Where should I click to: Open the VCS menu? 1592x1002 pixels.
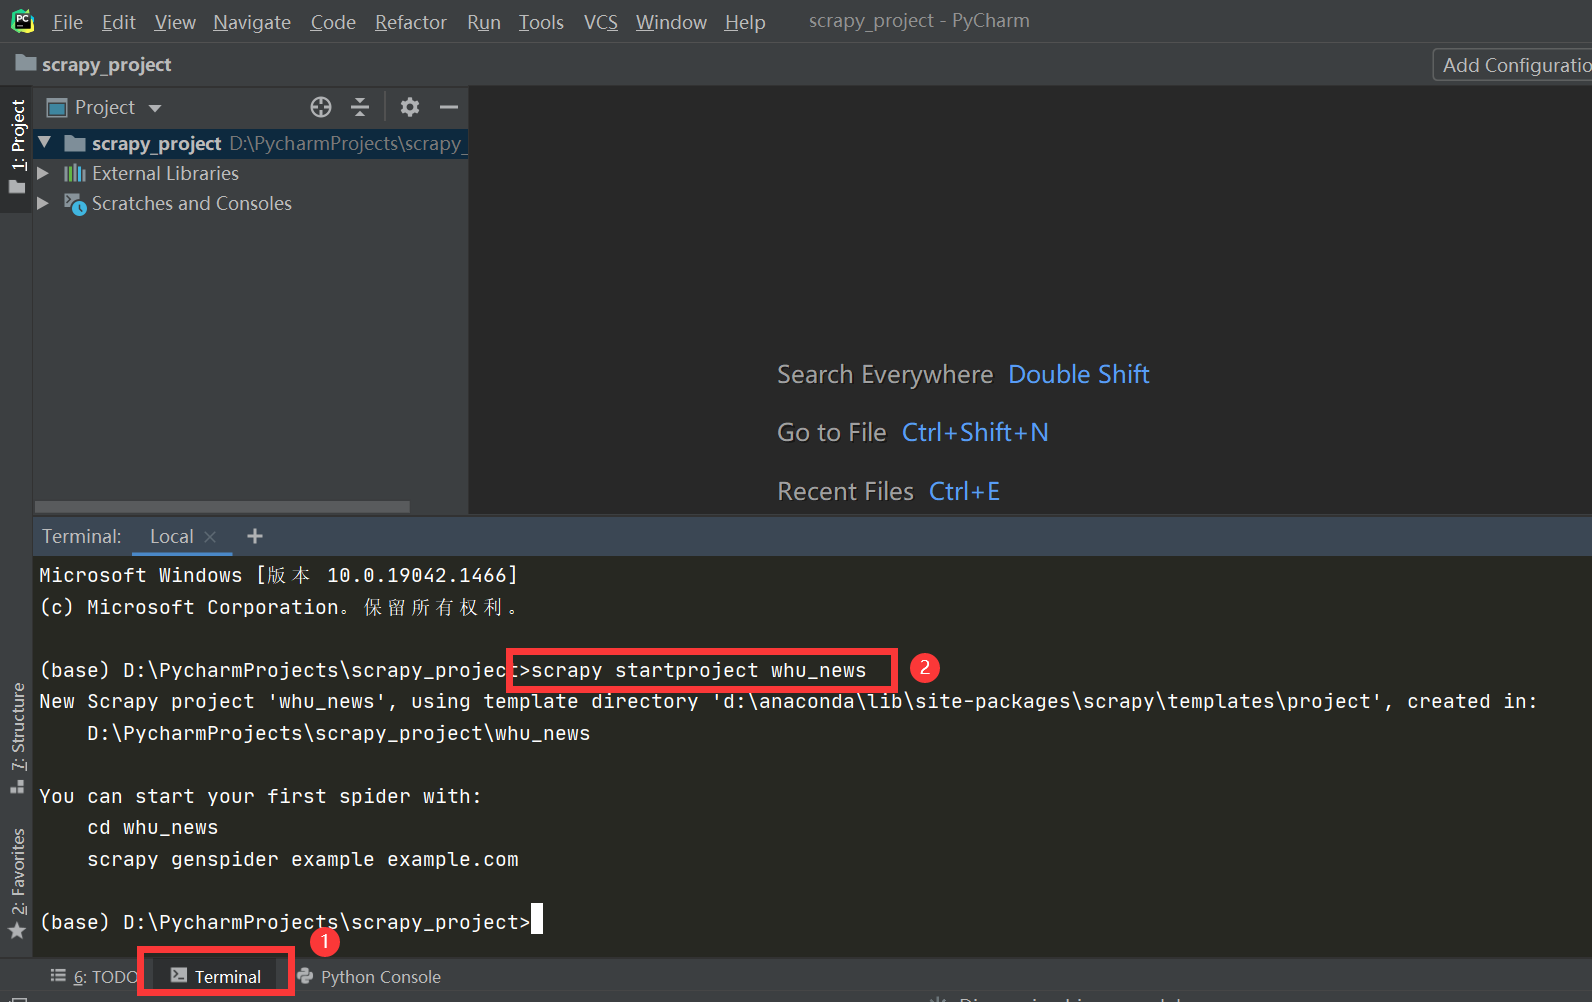coord(601,22)
